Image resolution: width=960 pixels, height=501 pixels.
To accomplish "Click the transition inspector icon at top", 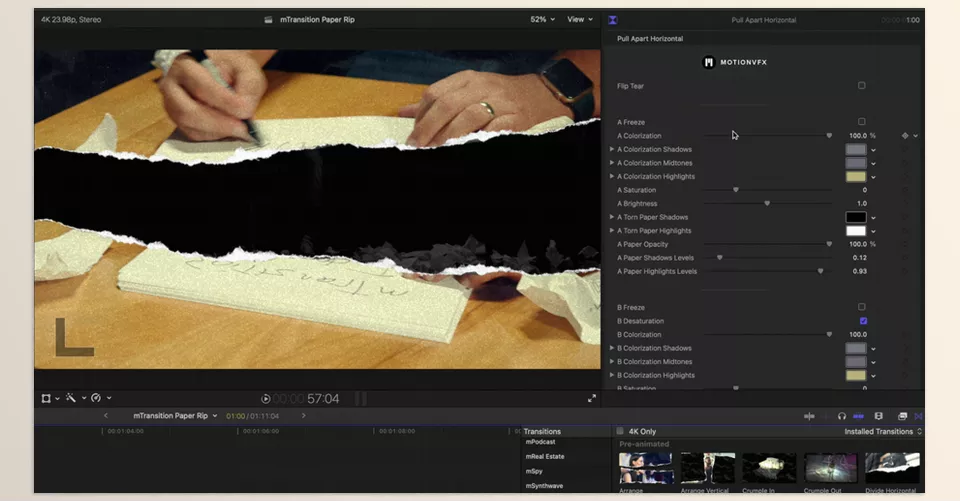I will (613, 20).
